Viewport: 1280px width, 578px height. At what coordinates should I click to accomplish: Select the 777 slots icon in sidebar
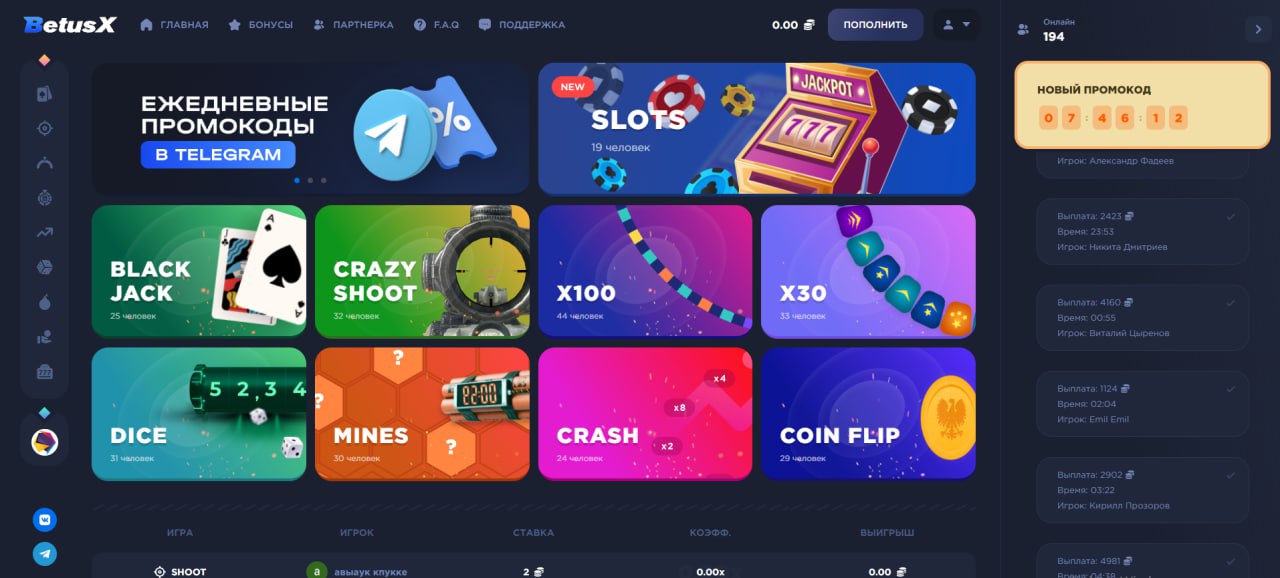(x=44, y=372)
